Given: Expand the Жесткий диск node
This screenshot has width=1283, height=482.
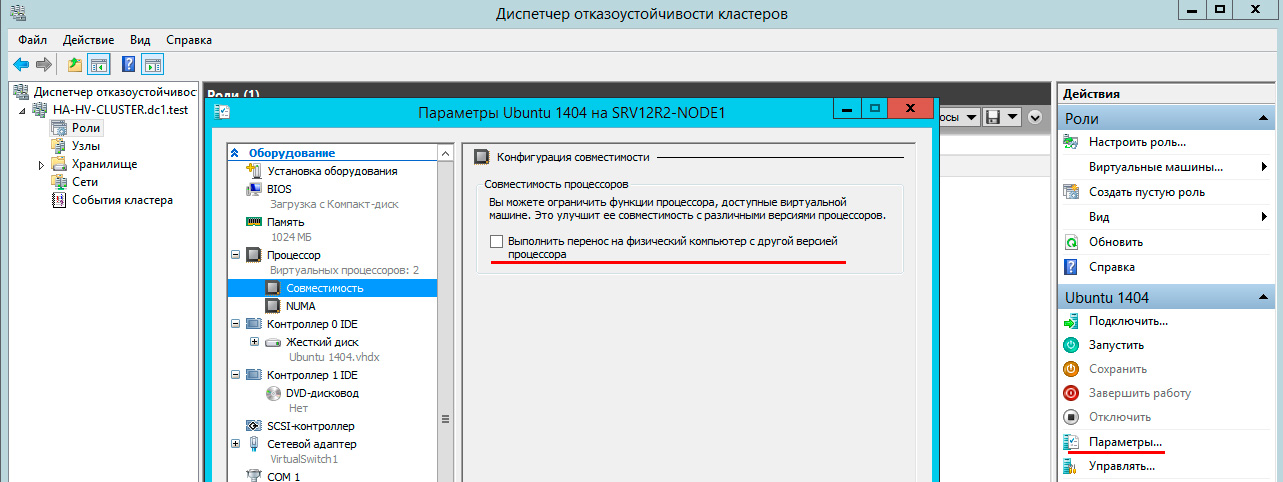Looking at the screenshot, I should coord(254,342).
